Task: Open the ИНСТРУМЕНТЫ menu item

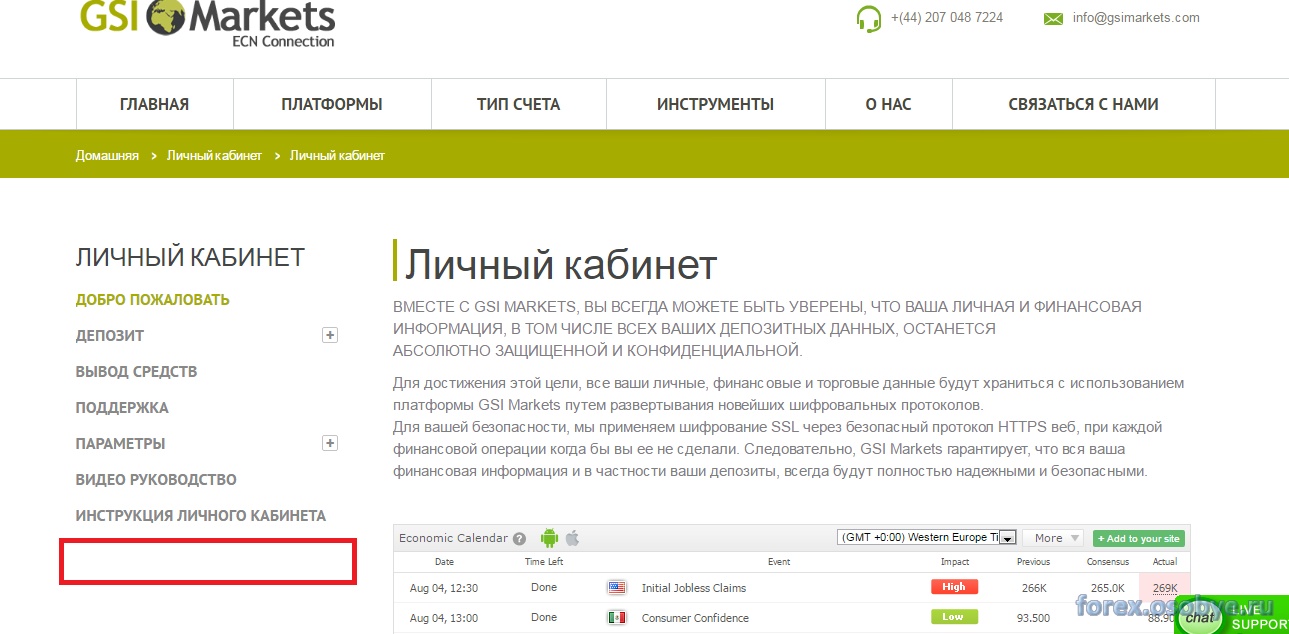Action: coord(716,104)
